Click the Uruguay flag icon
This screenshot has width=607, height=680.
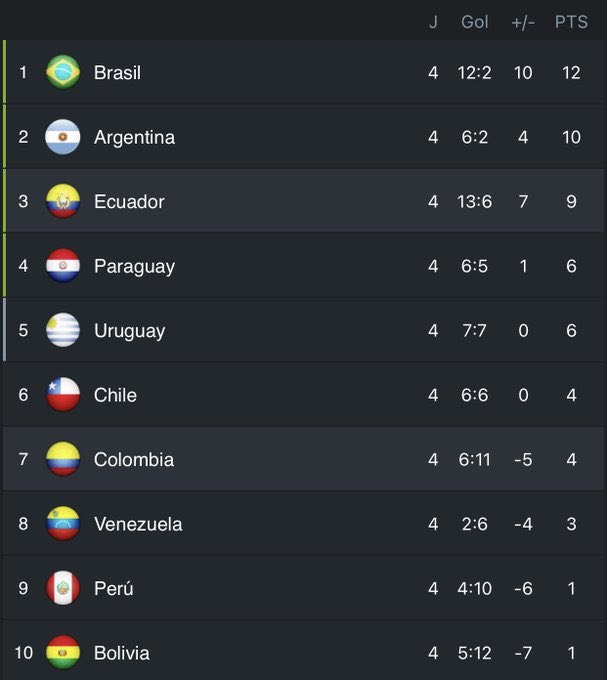pos(63,330)
